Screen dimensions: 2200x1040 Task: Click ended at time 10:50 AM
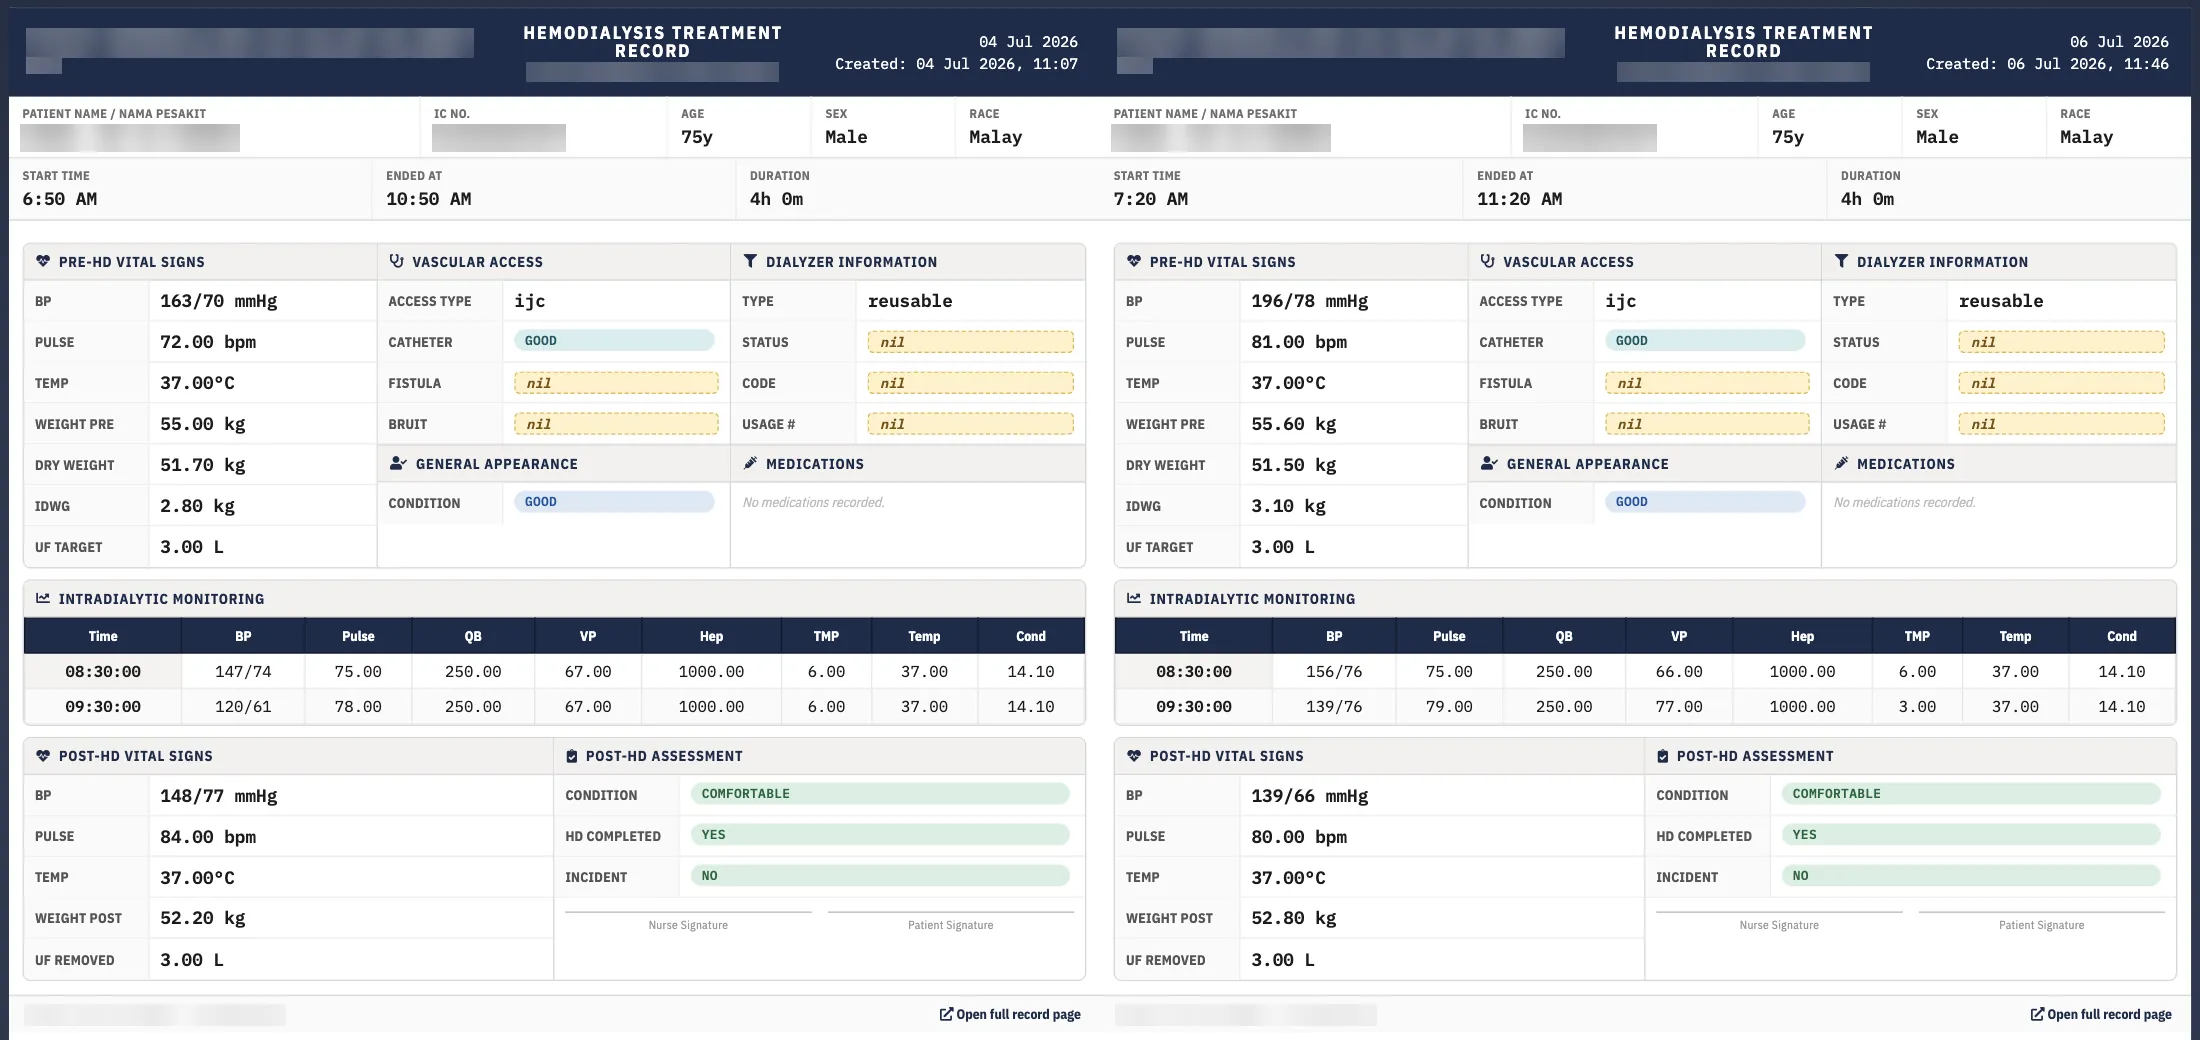coord(429,199)
